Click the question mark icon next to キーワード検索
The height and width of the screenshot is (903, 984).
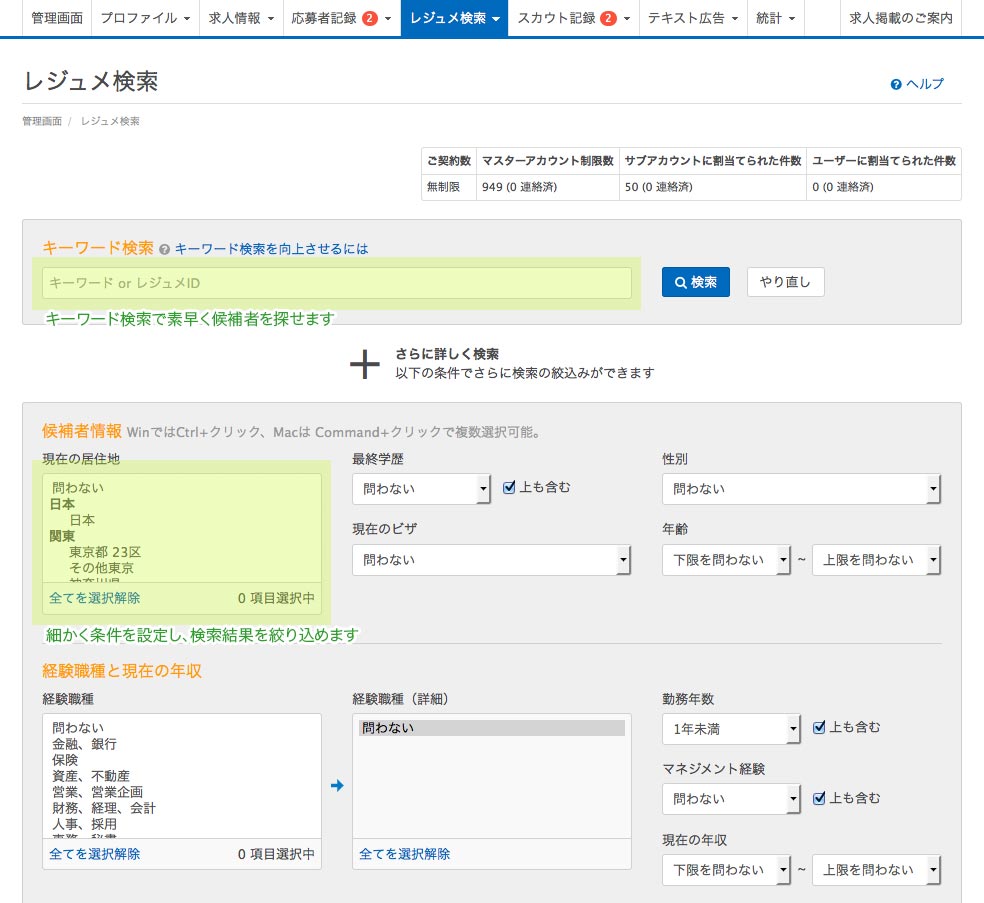pos(164,250)
